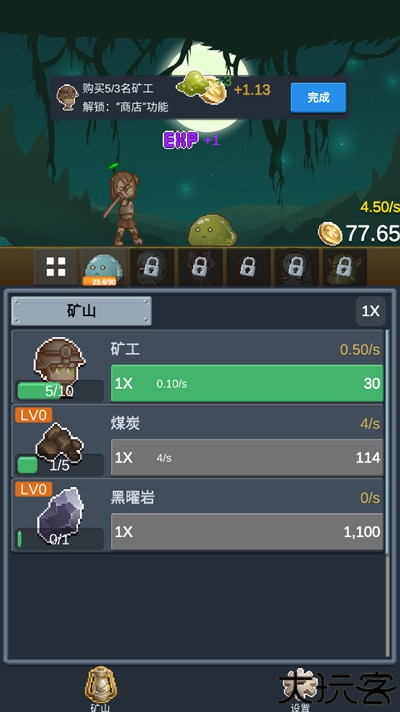Open the lantern mine tab icon
Viewport: 400px width, 712px height.
pyautogui.click(x=100, y=684)
